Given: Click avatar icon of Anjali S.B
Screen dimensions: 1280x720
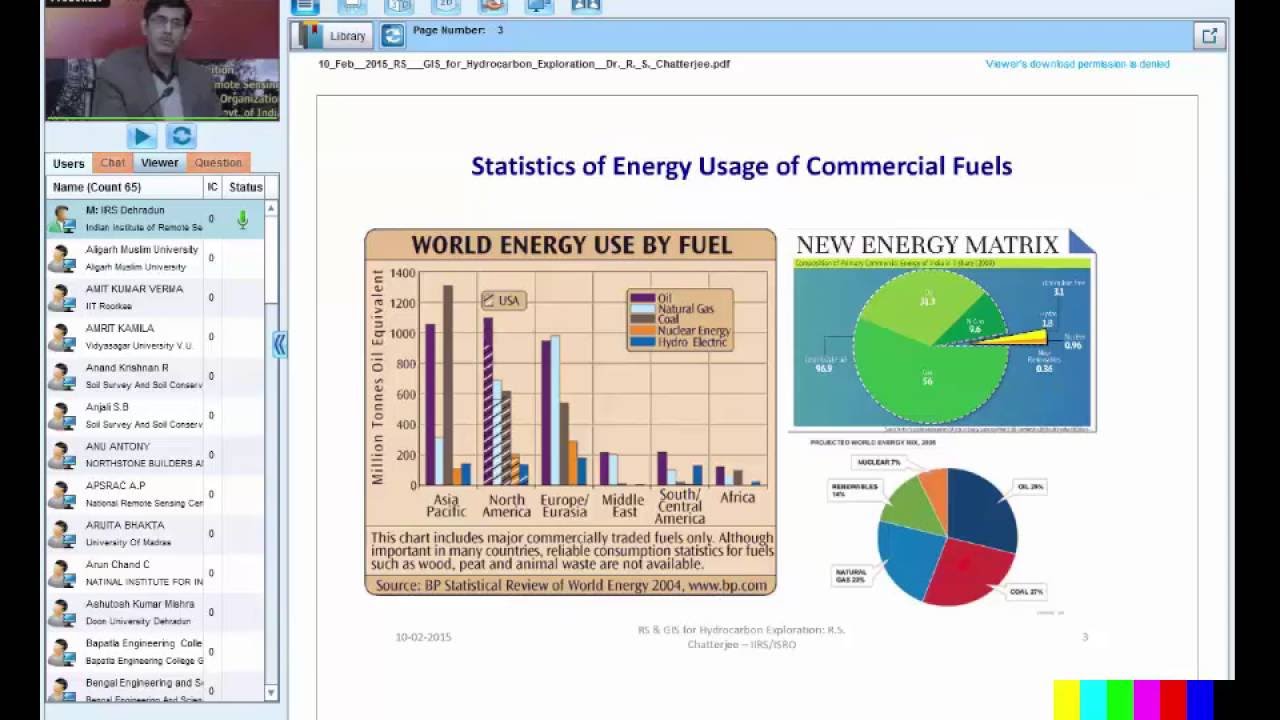Looking at the screenshot, I should tap(63, 416).
